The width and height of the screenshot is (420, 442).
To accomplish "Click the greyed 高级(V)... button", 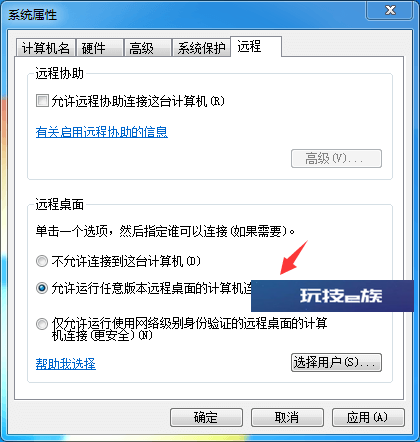I will [336, 158].
